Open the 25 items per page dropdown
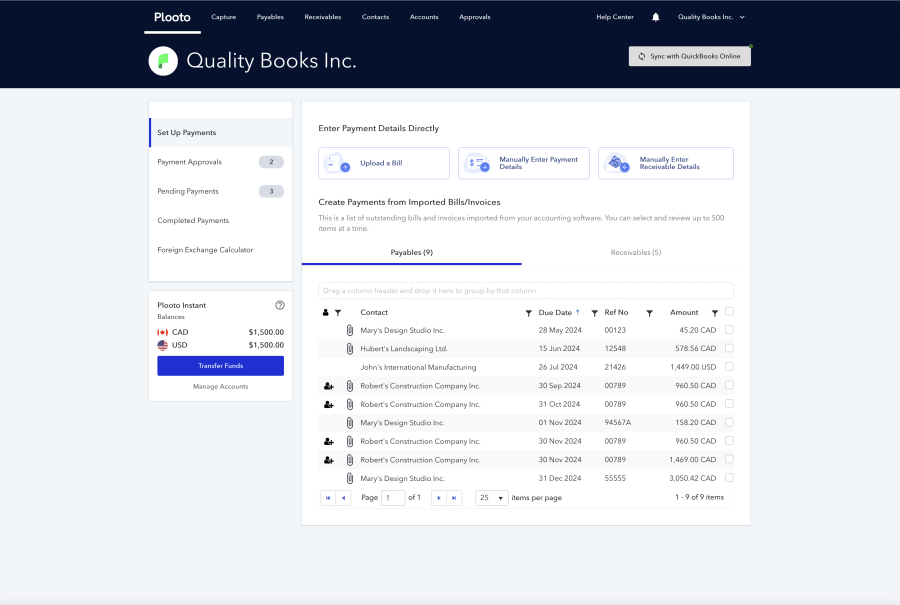Screen dimensions: 900x605 point(491,498)
